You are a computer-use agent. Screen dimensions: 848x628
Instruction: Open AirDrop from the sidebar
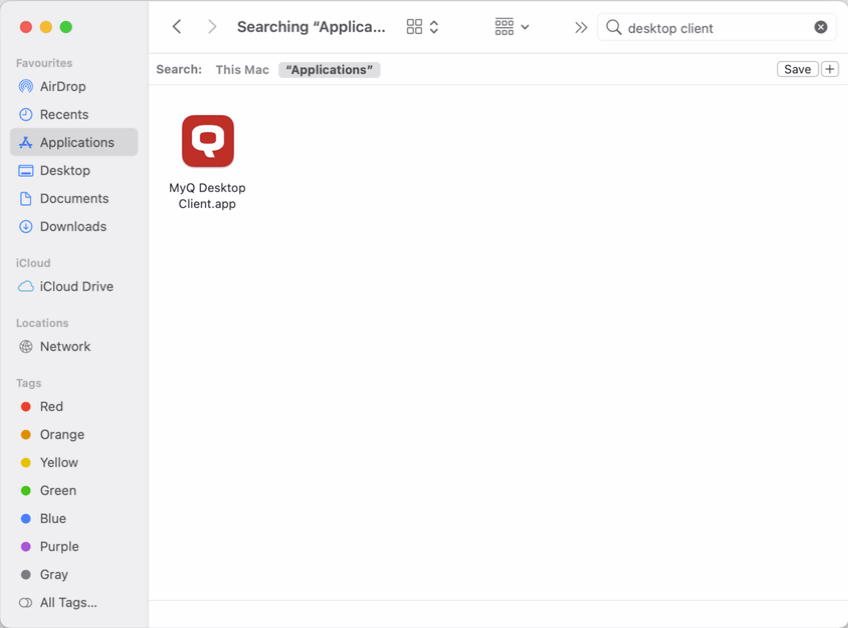[56, 86]
